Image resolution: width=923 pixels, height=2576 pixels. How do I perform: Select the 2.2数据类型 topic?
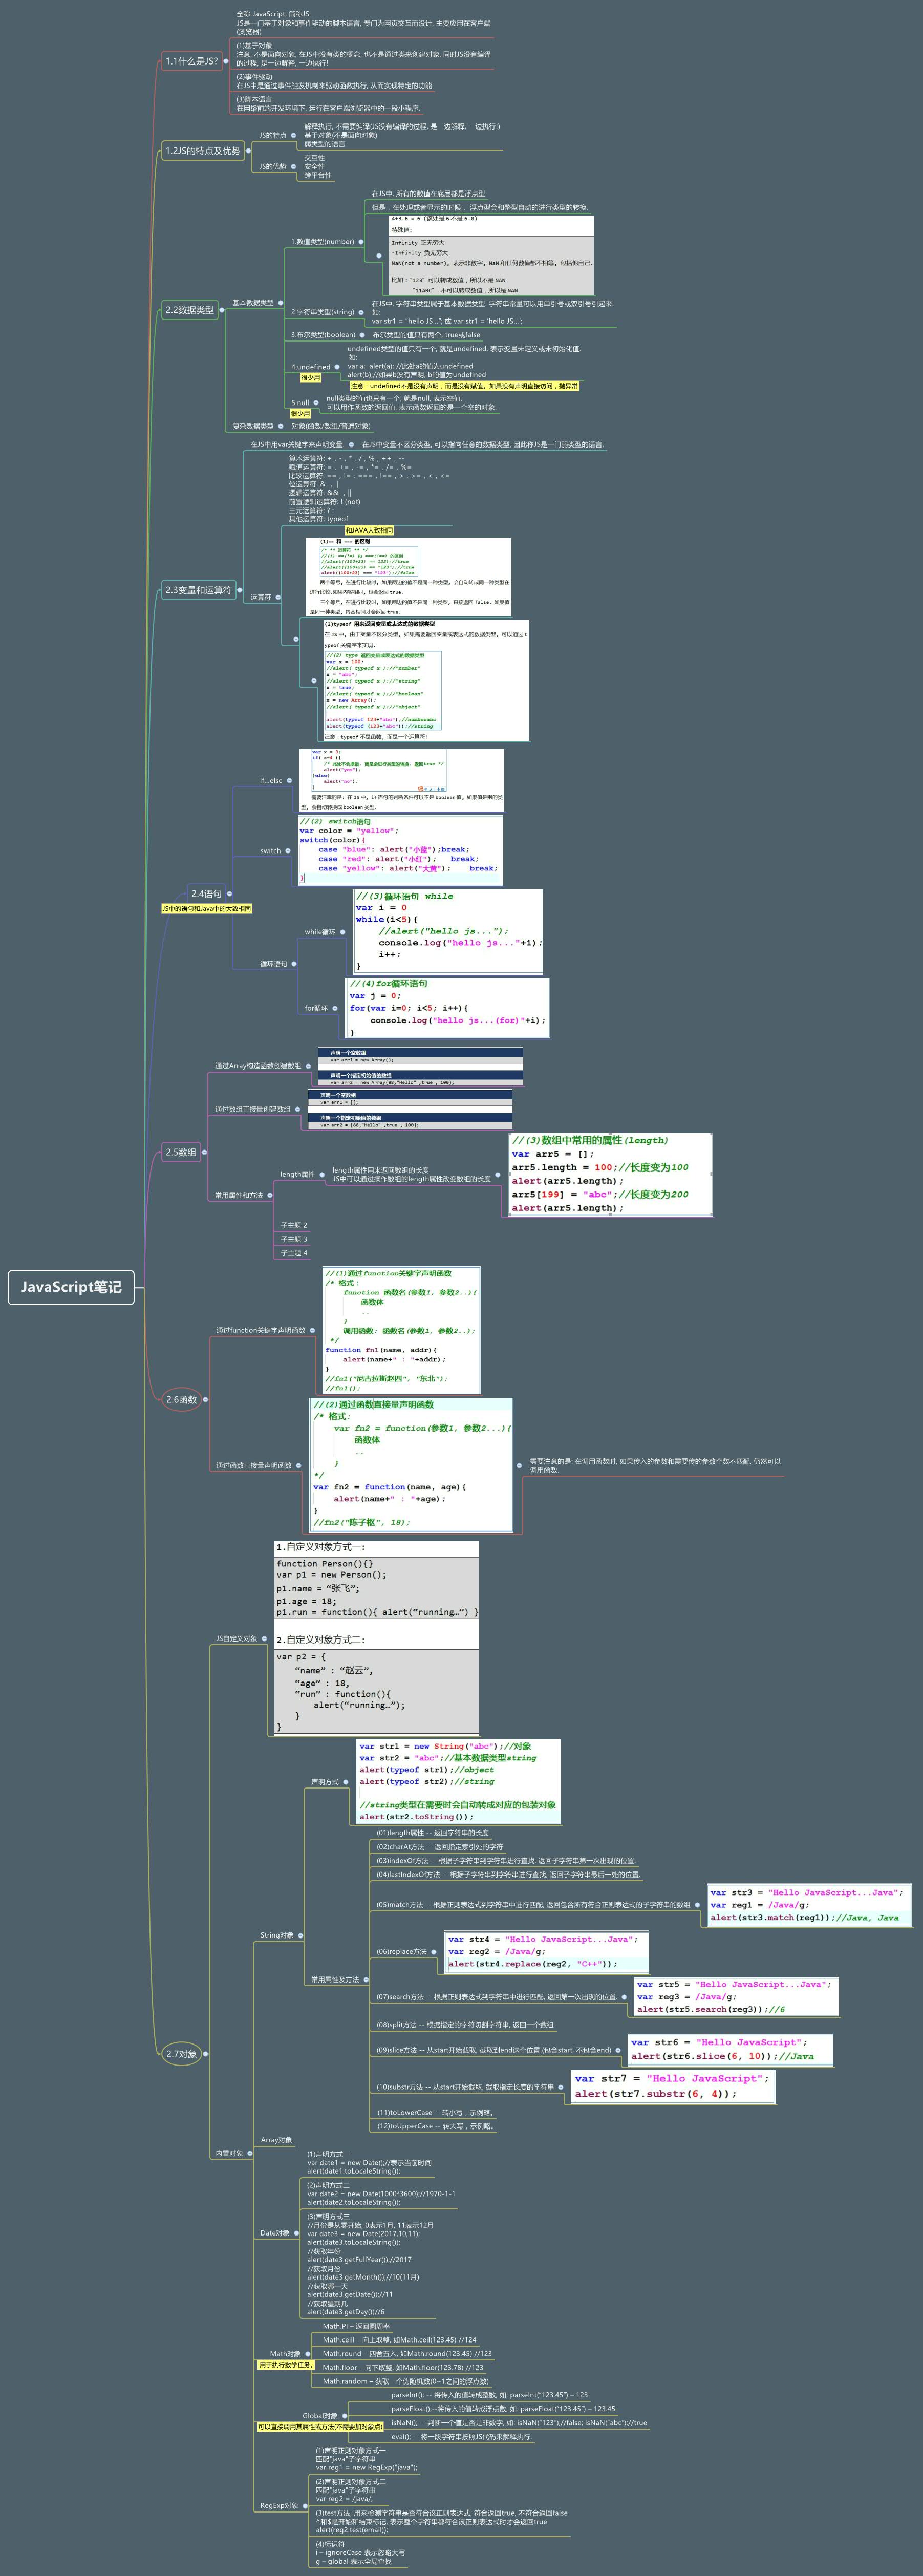pyautogui.click(x=190, y=310)
